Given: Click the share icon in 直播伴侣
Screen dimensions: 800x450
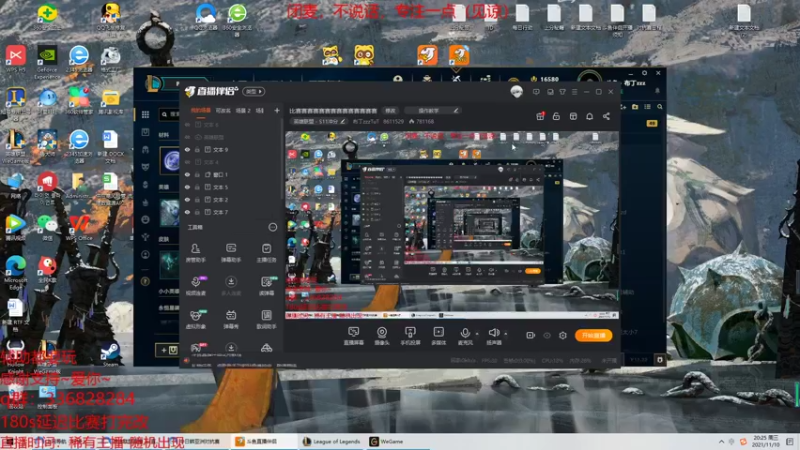Looking at the screenshot, I should (606, 116).
